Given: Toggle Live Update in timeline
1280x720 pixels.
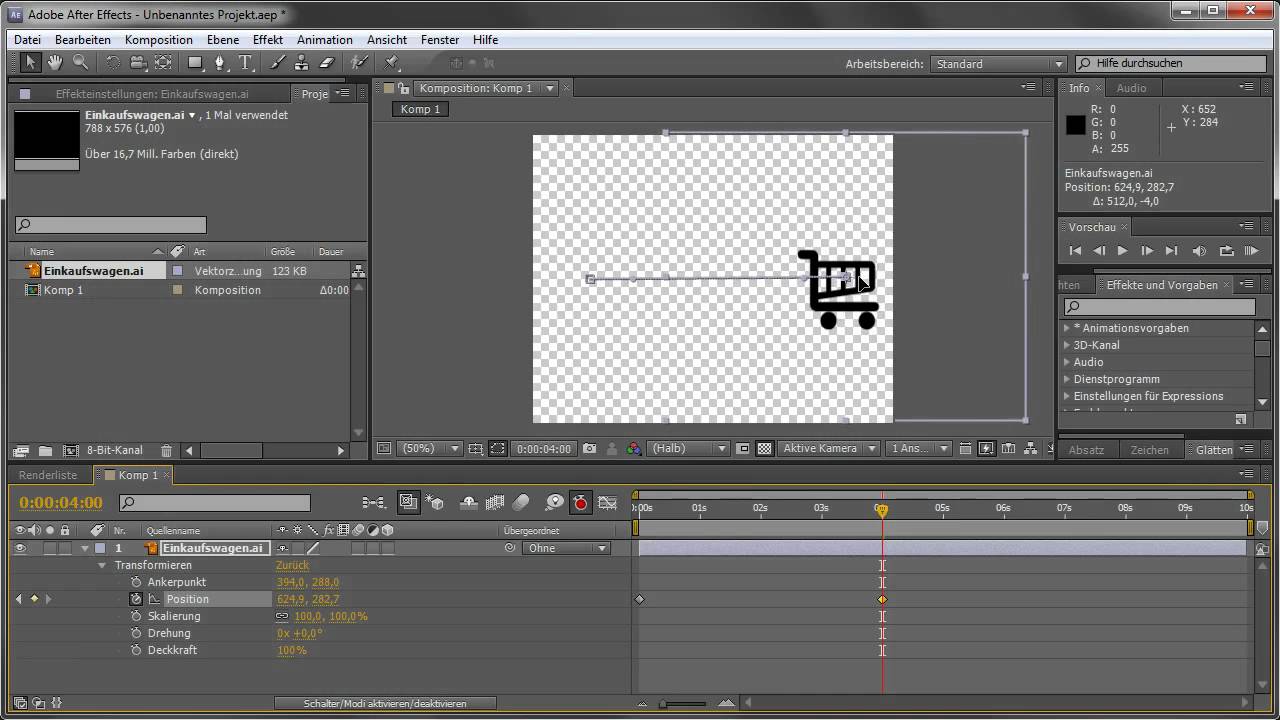Looking at the screenshot, I should [408, 502].
